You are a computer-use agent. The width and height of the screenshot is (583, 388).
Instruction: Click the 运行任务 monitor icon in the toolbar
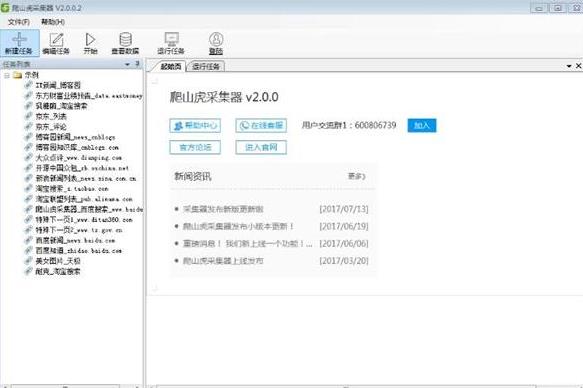171,43
